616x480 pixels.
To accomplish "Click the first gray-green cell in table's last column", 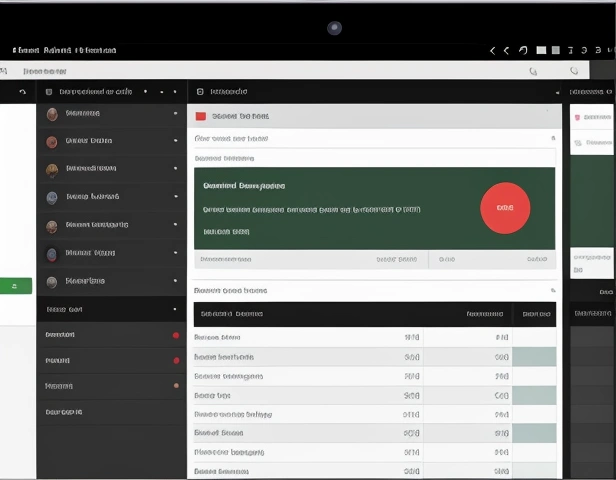I will [x=534, y=357].
